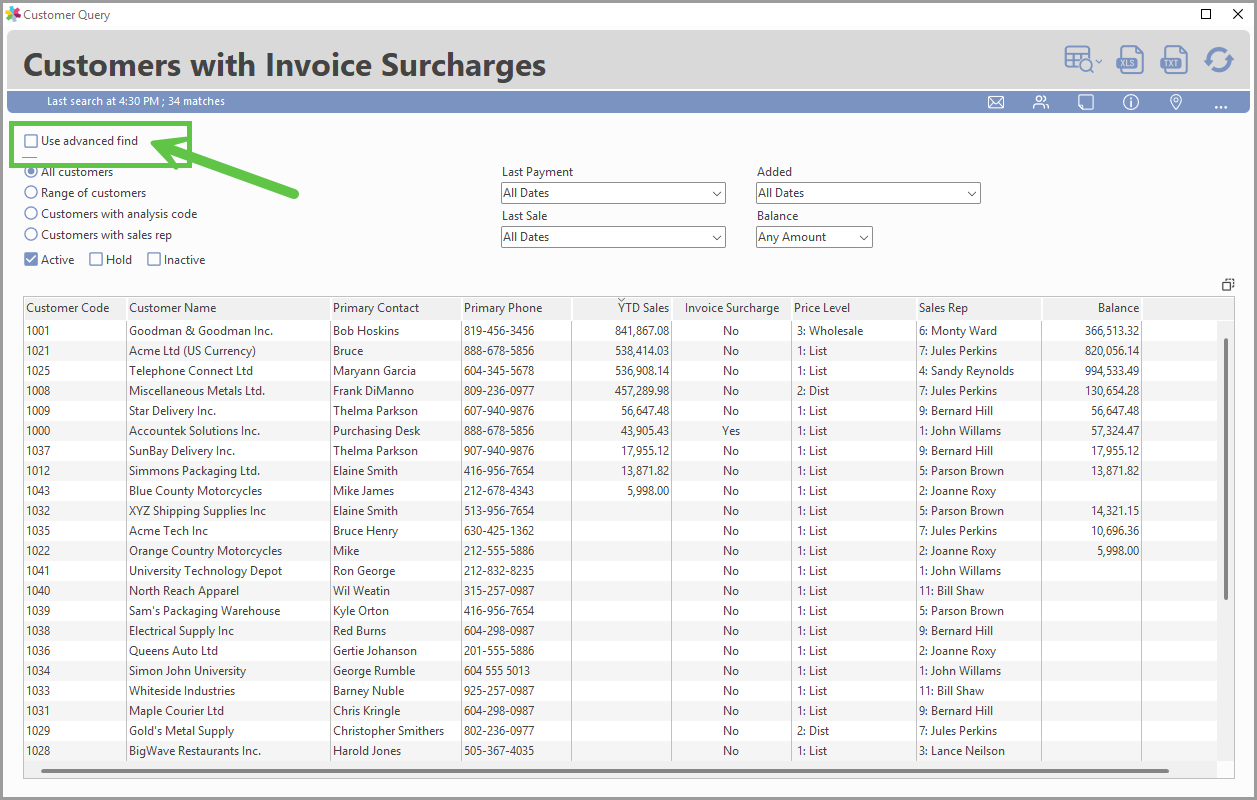This screenshot has height=800, width=1257.
Task: Select Electrical Supply Inc row
Action: 620,631
